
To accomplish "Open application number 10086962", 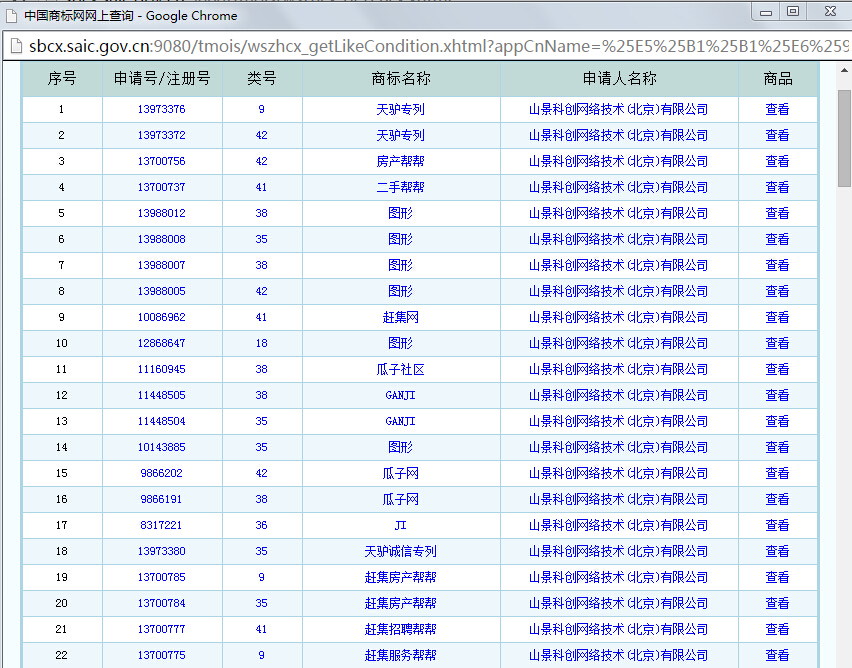I will click(x=161, y=317).
